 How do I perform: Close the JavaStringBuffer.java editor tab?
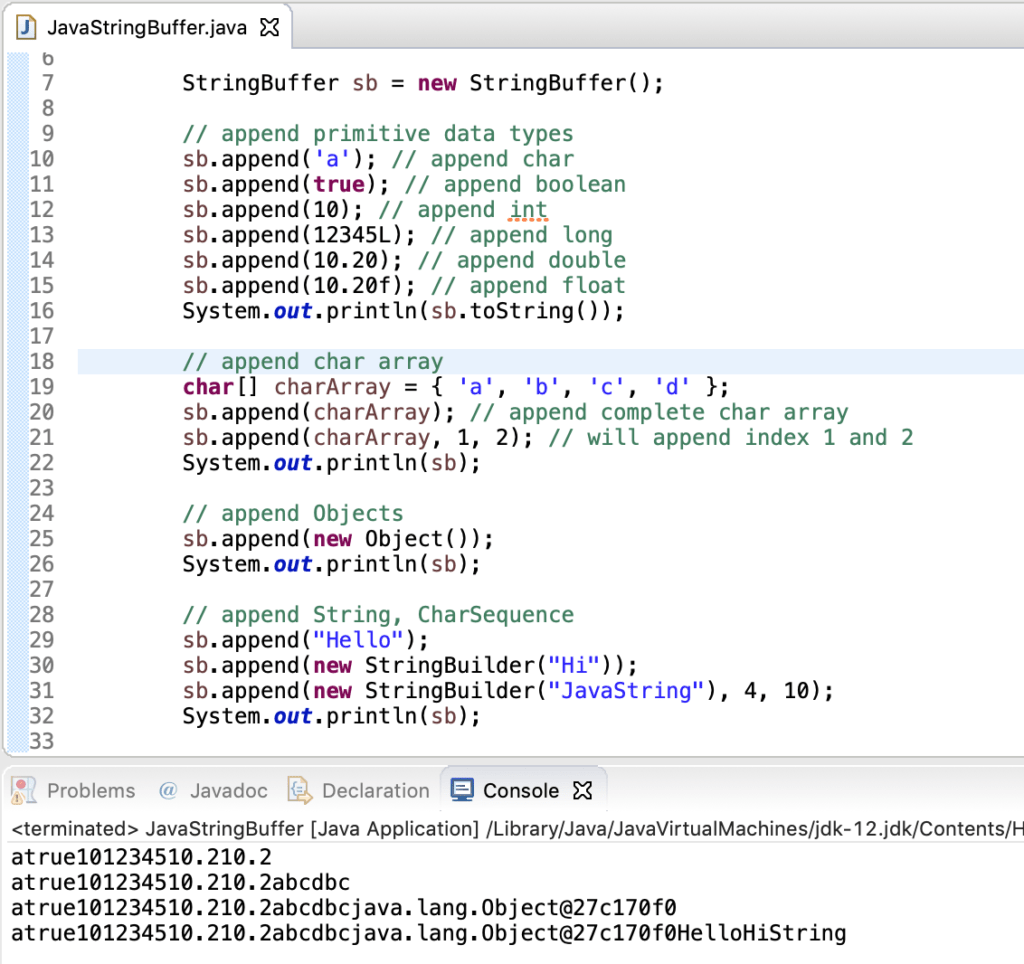(x=268, y=28)
